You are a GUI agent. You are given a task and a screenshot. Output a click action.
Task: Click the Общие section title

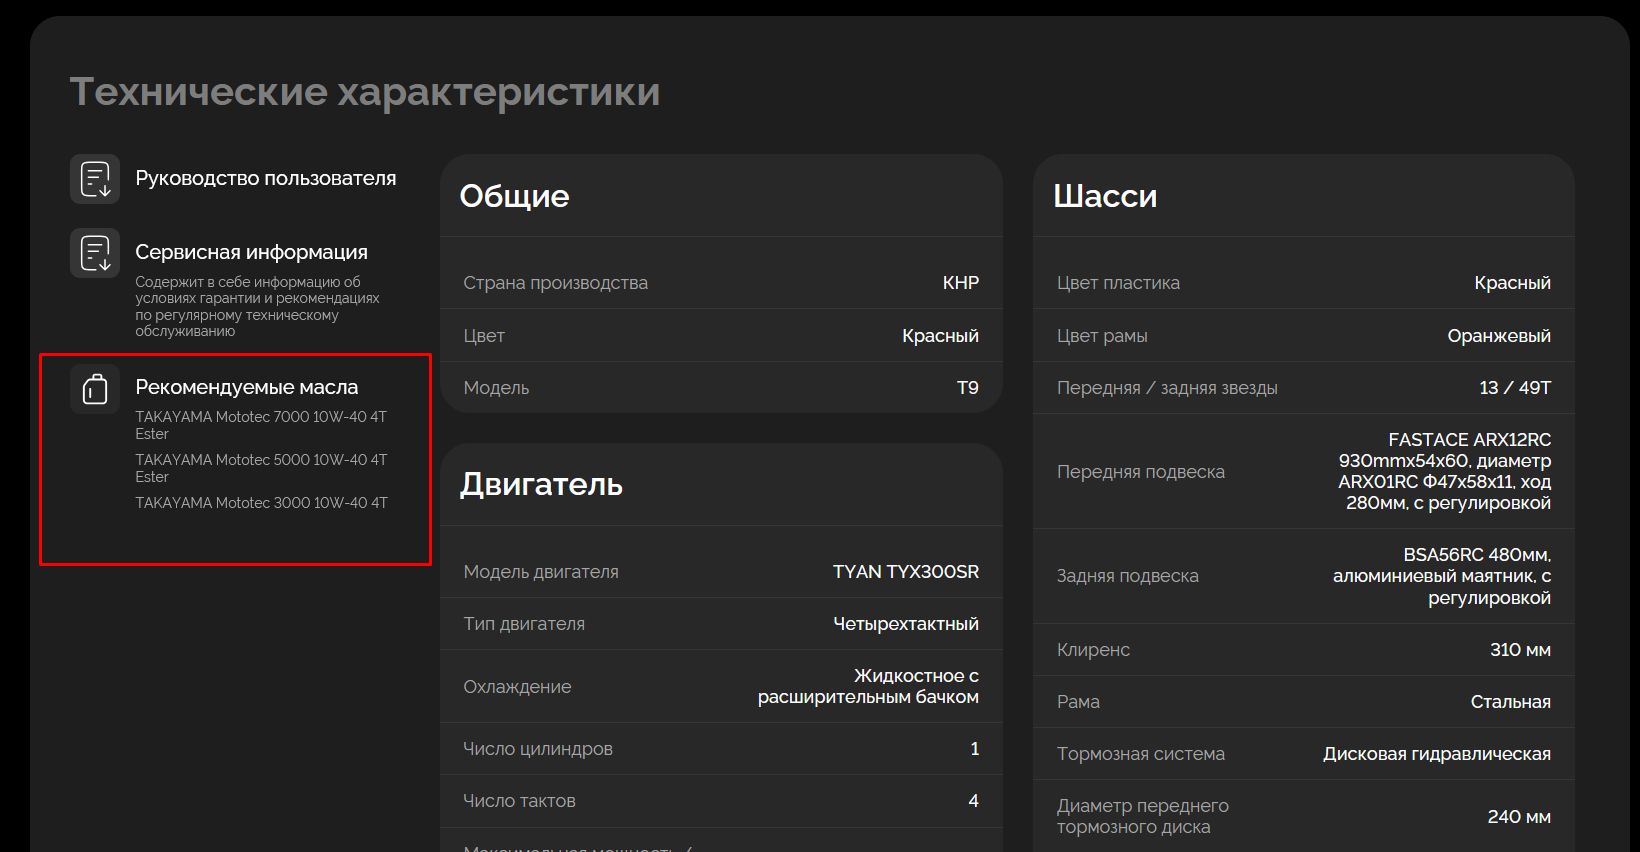(514, 196)
